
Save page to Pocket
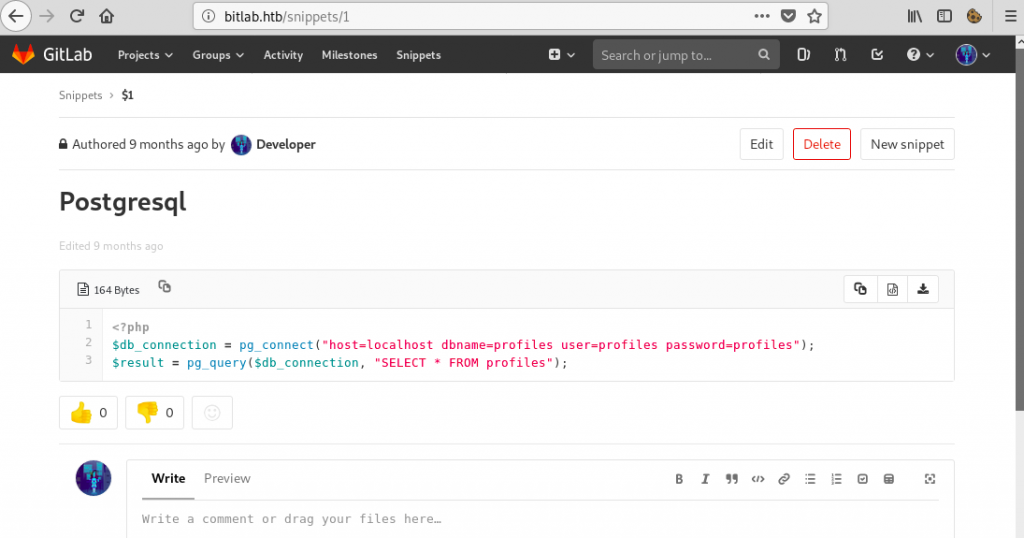(788, 16)
